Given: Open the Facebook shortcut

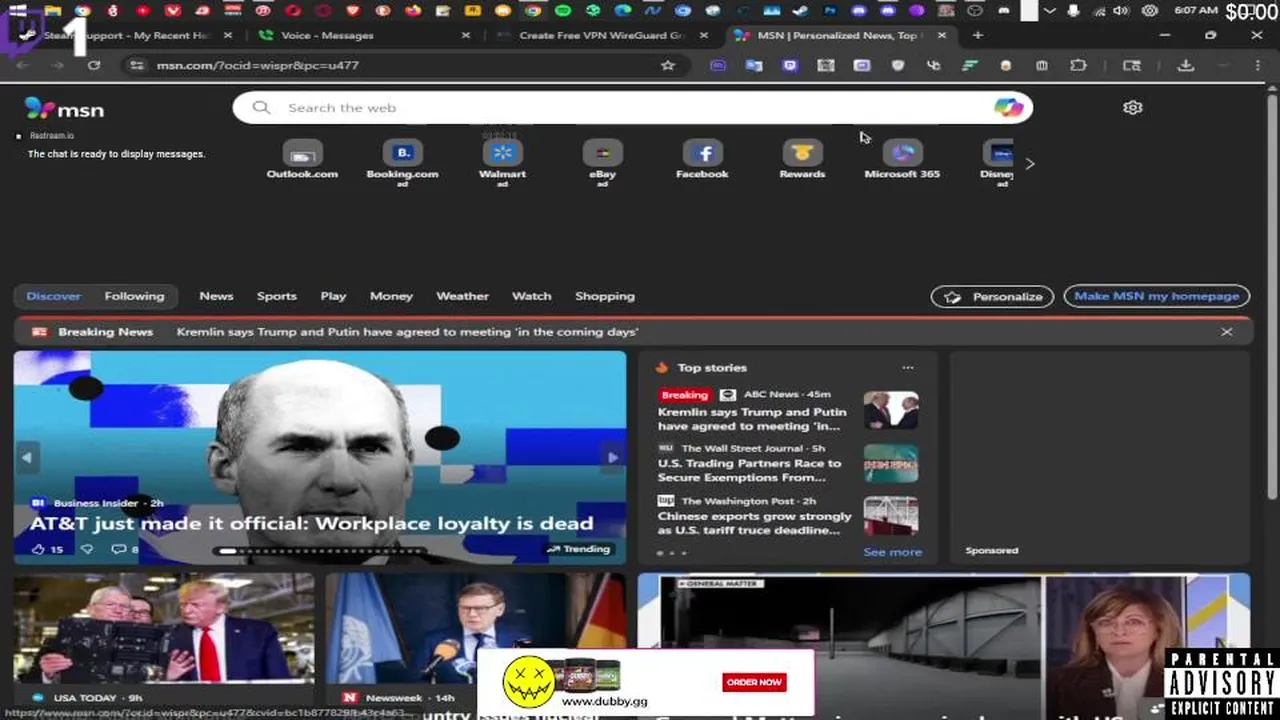Looking at the screenshot, I should tap(702, 160).
